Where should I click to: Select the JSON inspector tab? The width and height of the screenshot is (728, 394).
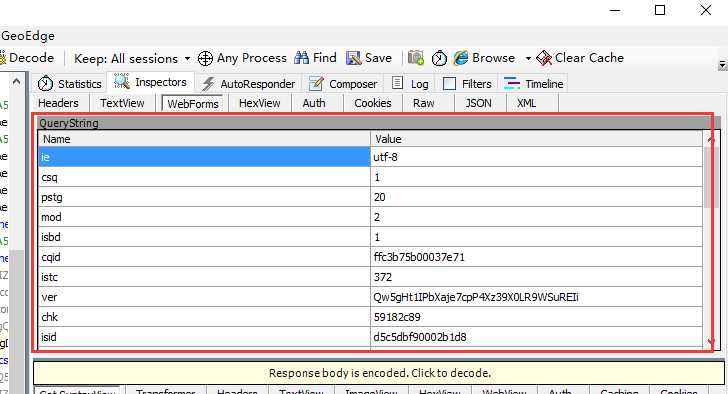(478, 103)
